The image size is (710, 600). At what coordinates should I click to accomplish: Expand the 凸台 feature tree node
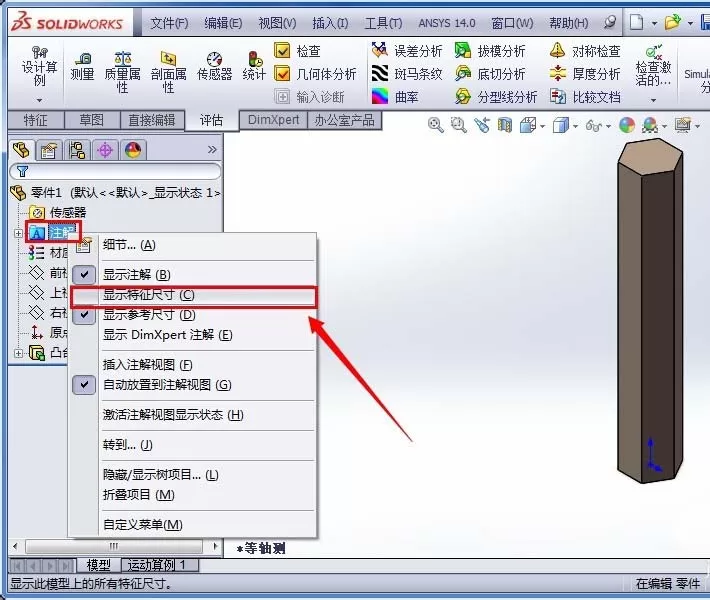click(18, 353)
